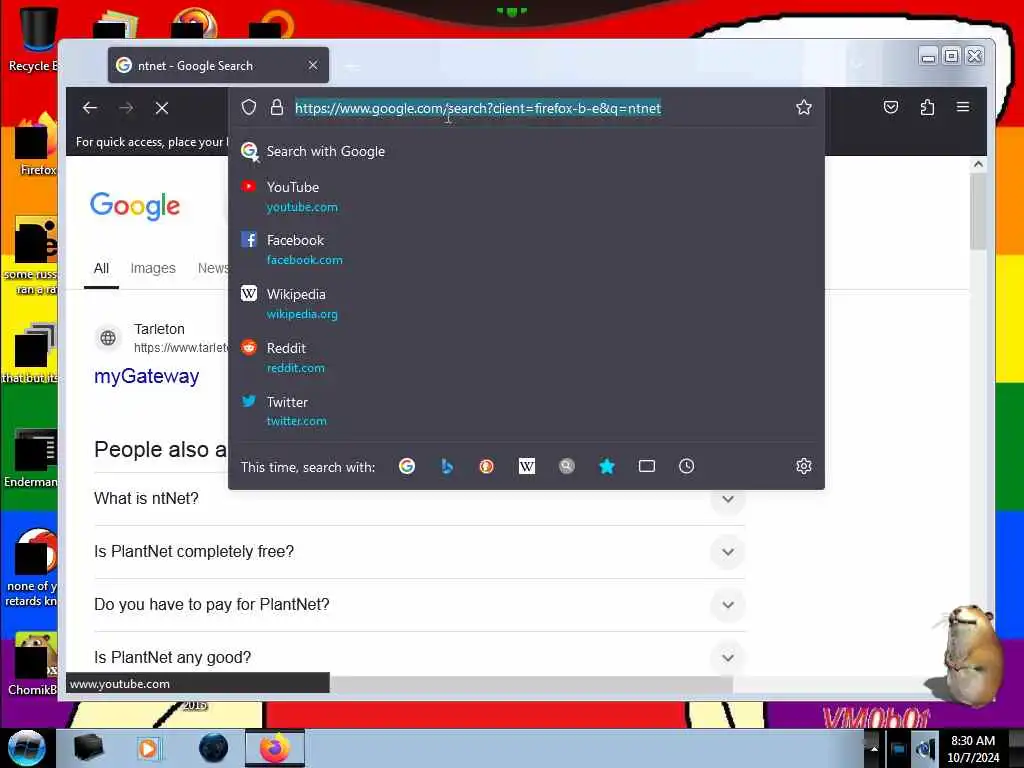Image resolution: width=1024 pixels, height=768 pixels.
Task: Search this time with Google icon
Action: tap(407, 466)
